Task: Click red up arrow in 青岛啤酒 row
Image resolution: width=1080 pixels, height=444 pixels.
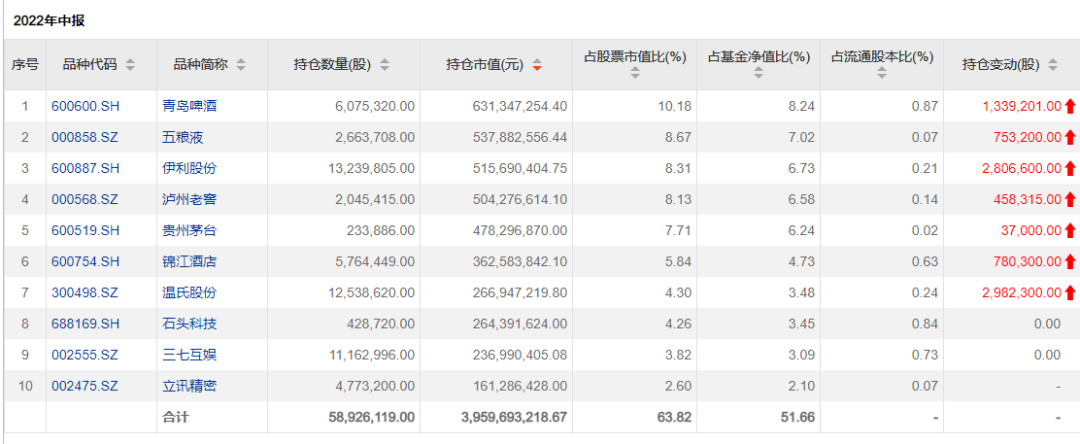Action: click(1070, 106)
